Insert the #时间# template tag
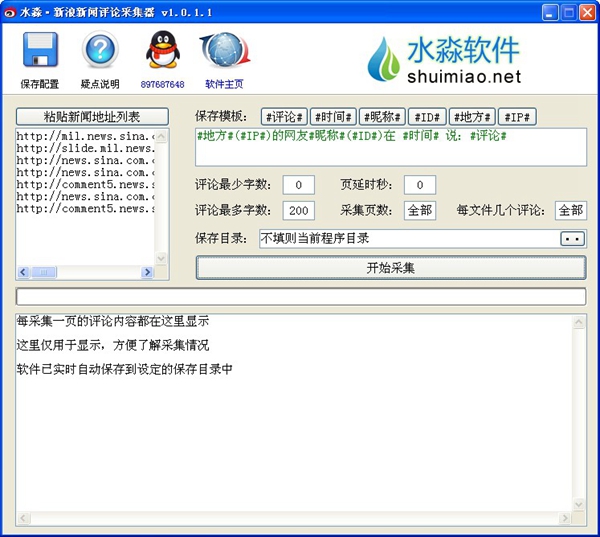The image size is (600, 537). (333, 117)
